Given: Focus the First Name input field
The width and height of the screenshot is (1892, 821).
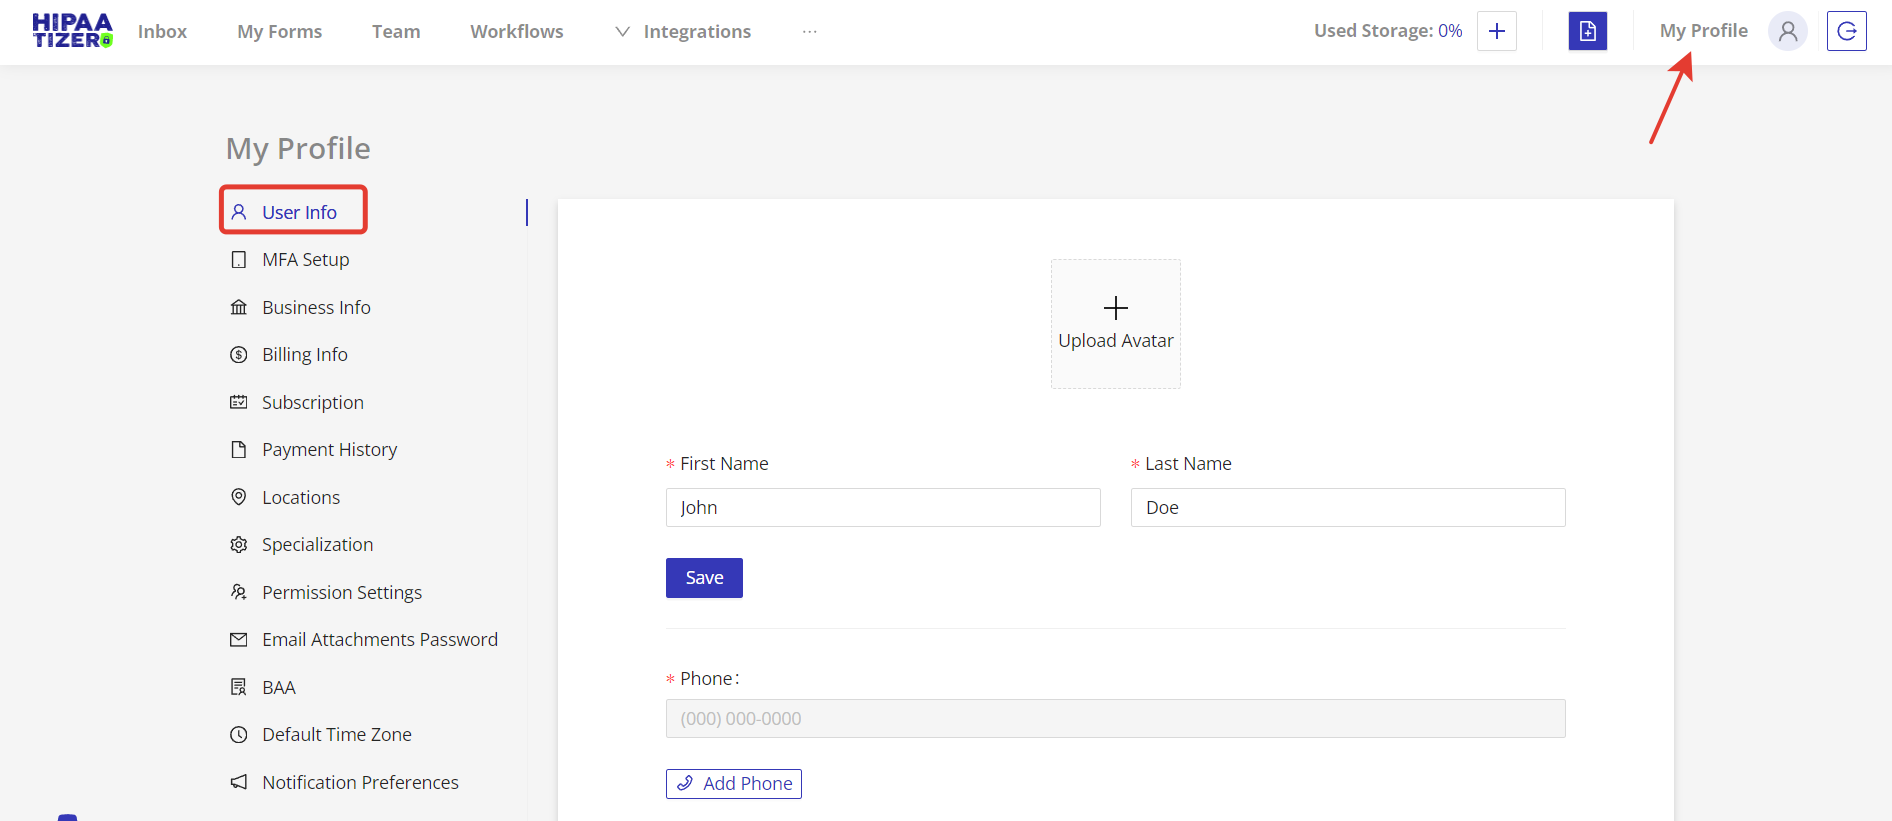Looking at the screenshot, I should (x=882, y=508).
